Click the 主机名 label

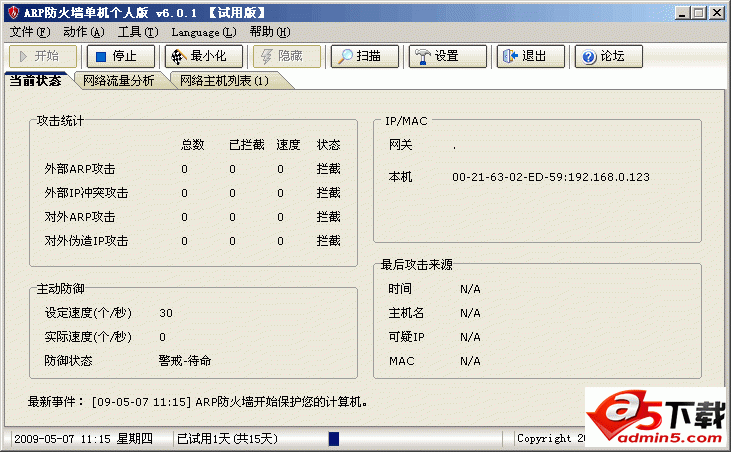tap(406, 313)
